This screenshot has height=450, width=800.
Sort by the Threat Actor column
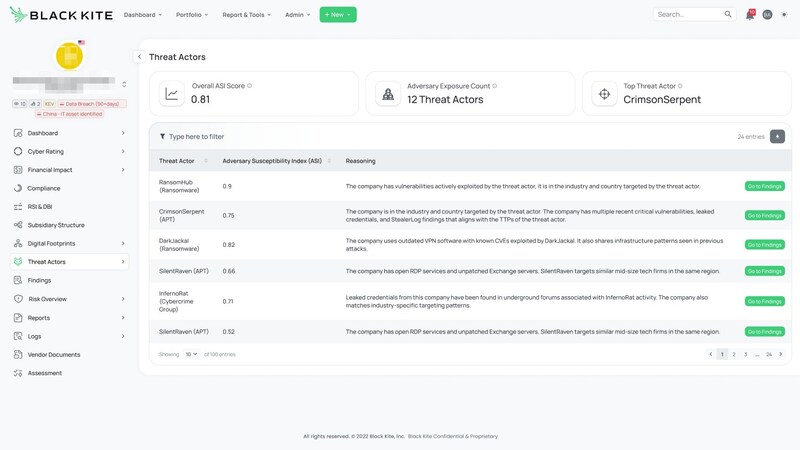pyautogui.click(x=206, y=161)
